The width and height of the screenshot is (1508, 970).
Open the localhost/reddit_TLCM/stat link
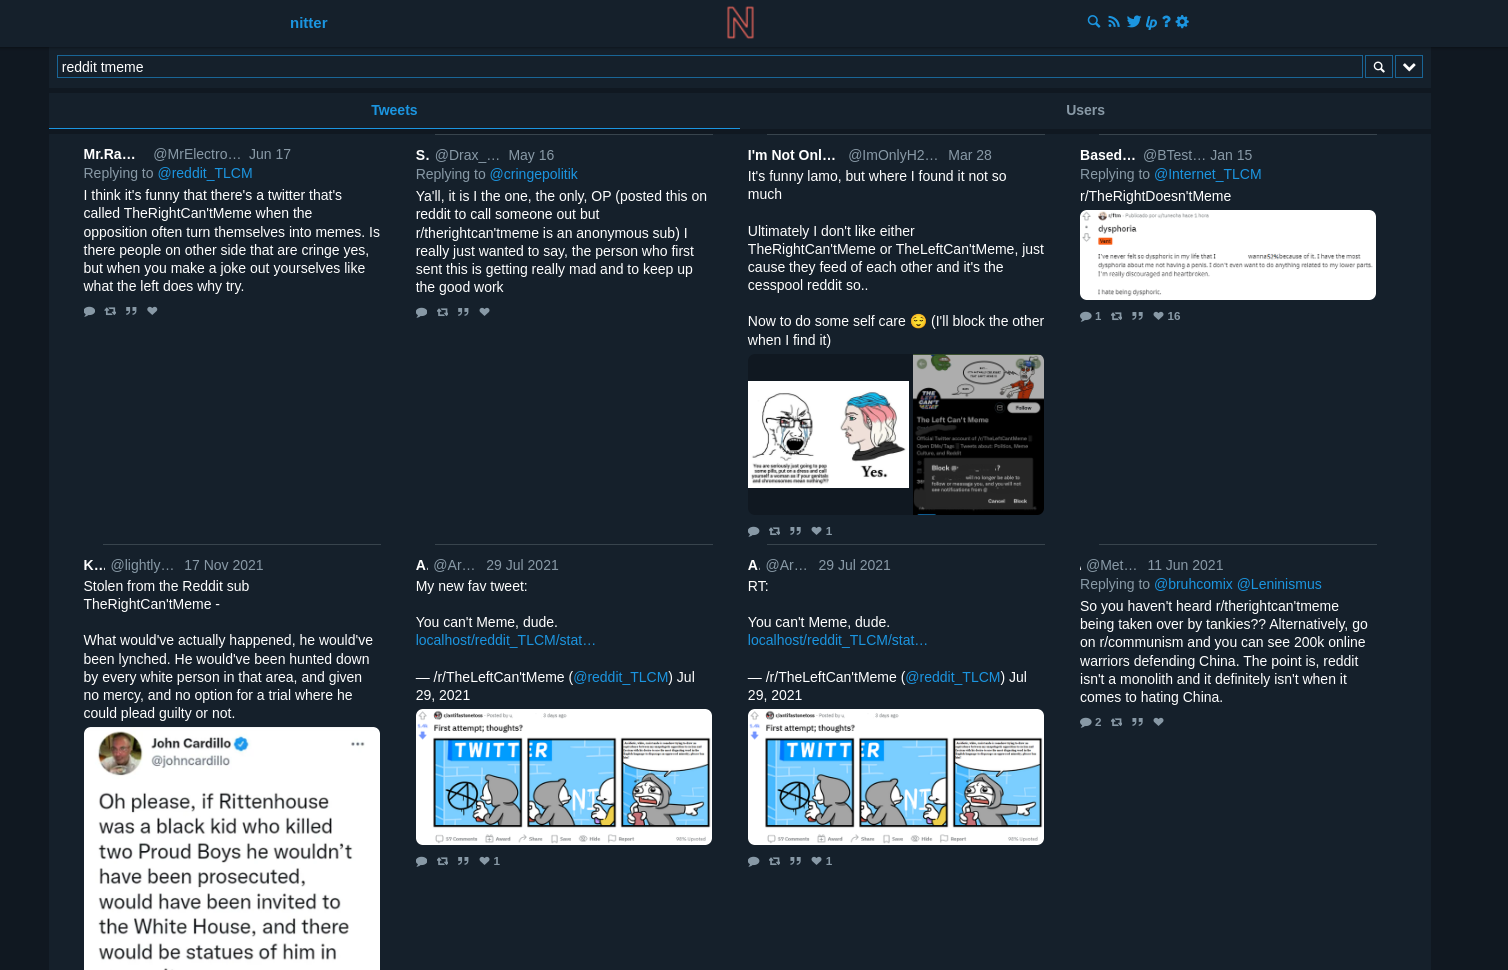click(505, 640)
